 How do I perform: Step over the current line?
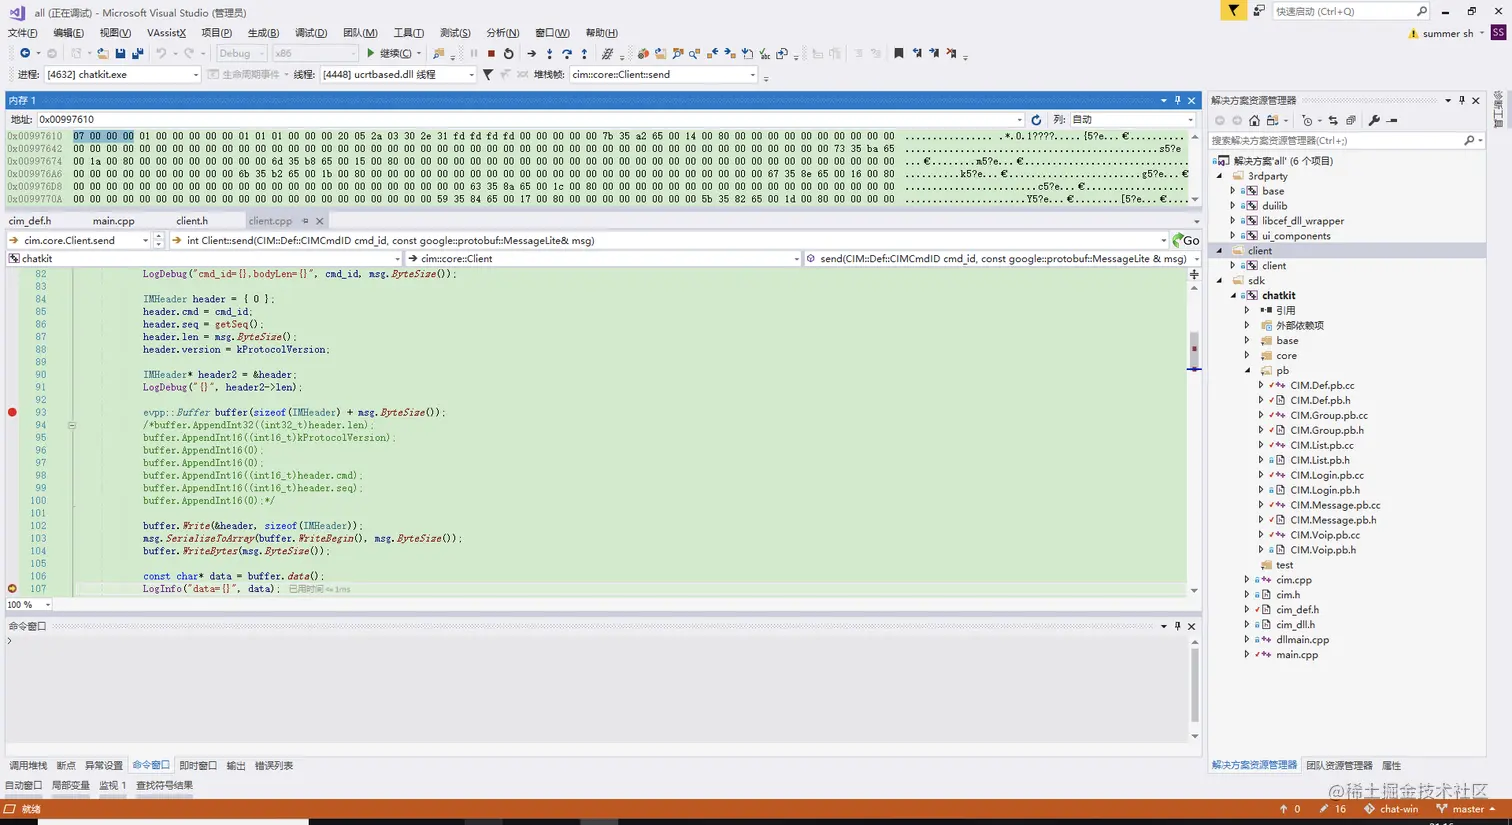[x=567, y=54]
